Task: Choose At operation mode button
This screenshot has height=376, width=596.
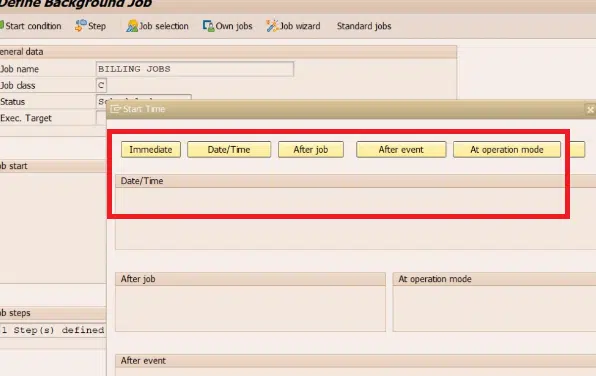Action: pyautogui.click(x=507, y=149)
